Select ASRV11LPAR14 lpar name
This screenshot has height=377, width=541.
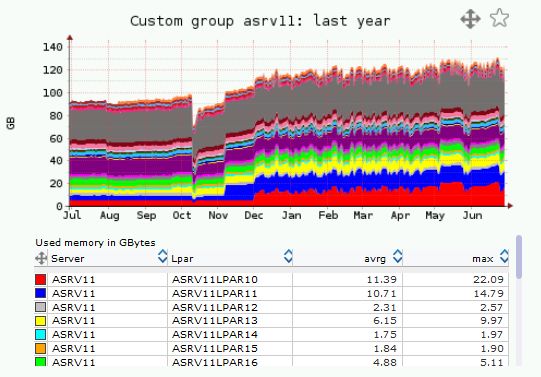(x=215, y=335)
